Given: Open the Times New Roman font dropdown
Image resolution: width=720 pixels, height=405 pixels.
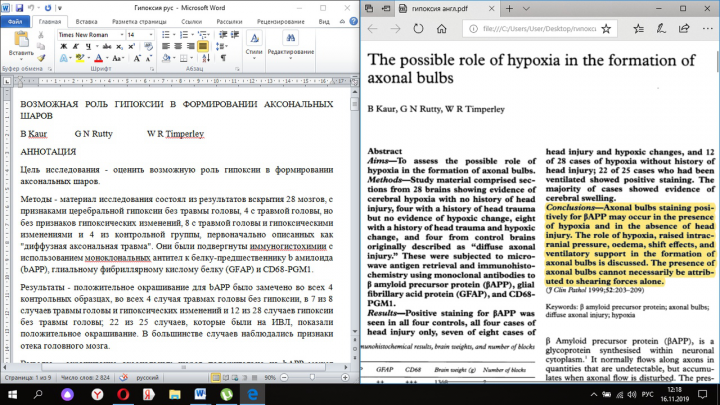Looking at the screenshot, I should pyautogui.click(x=91, y=35).
